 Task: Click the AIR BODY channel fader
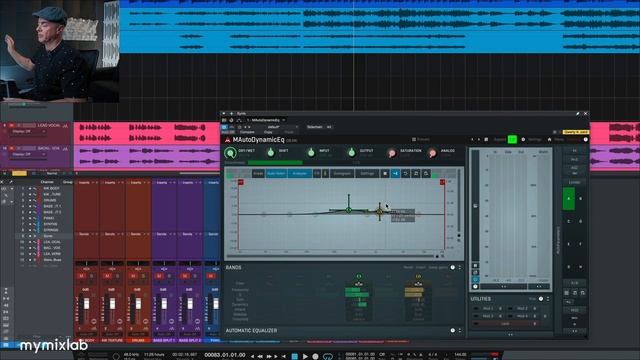(87, 304)
